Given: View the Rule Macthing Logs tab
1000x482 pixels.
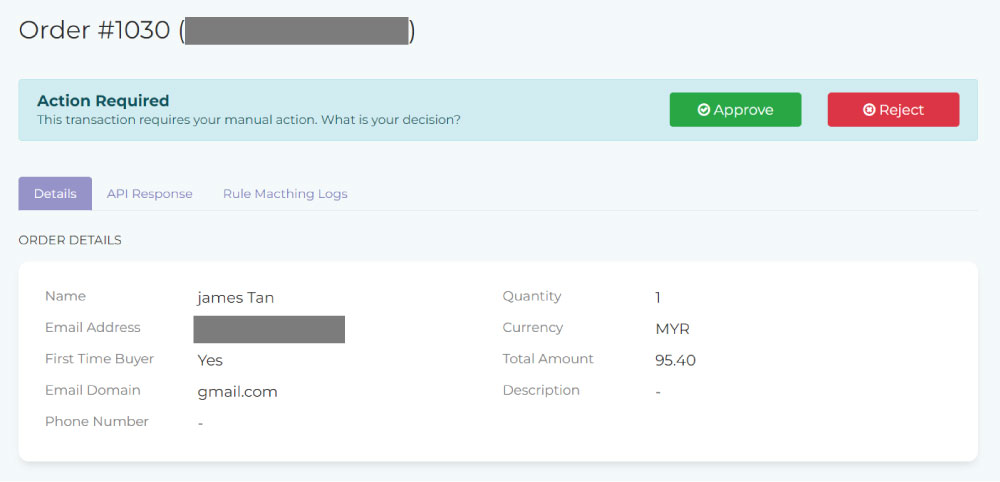Looking at the screenshot, I should (285, 194).
